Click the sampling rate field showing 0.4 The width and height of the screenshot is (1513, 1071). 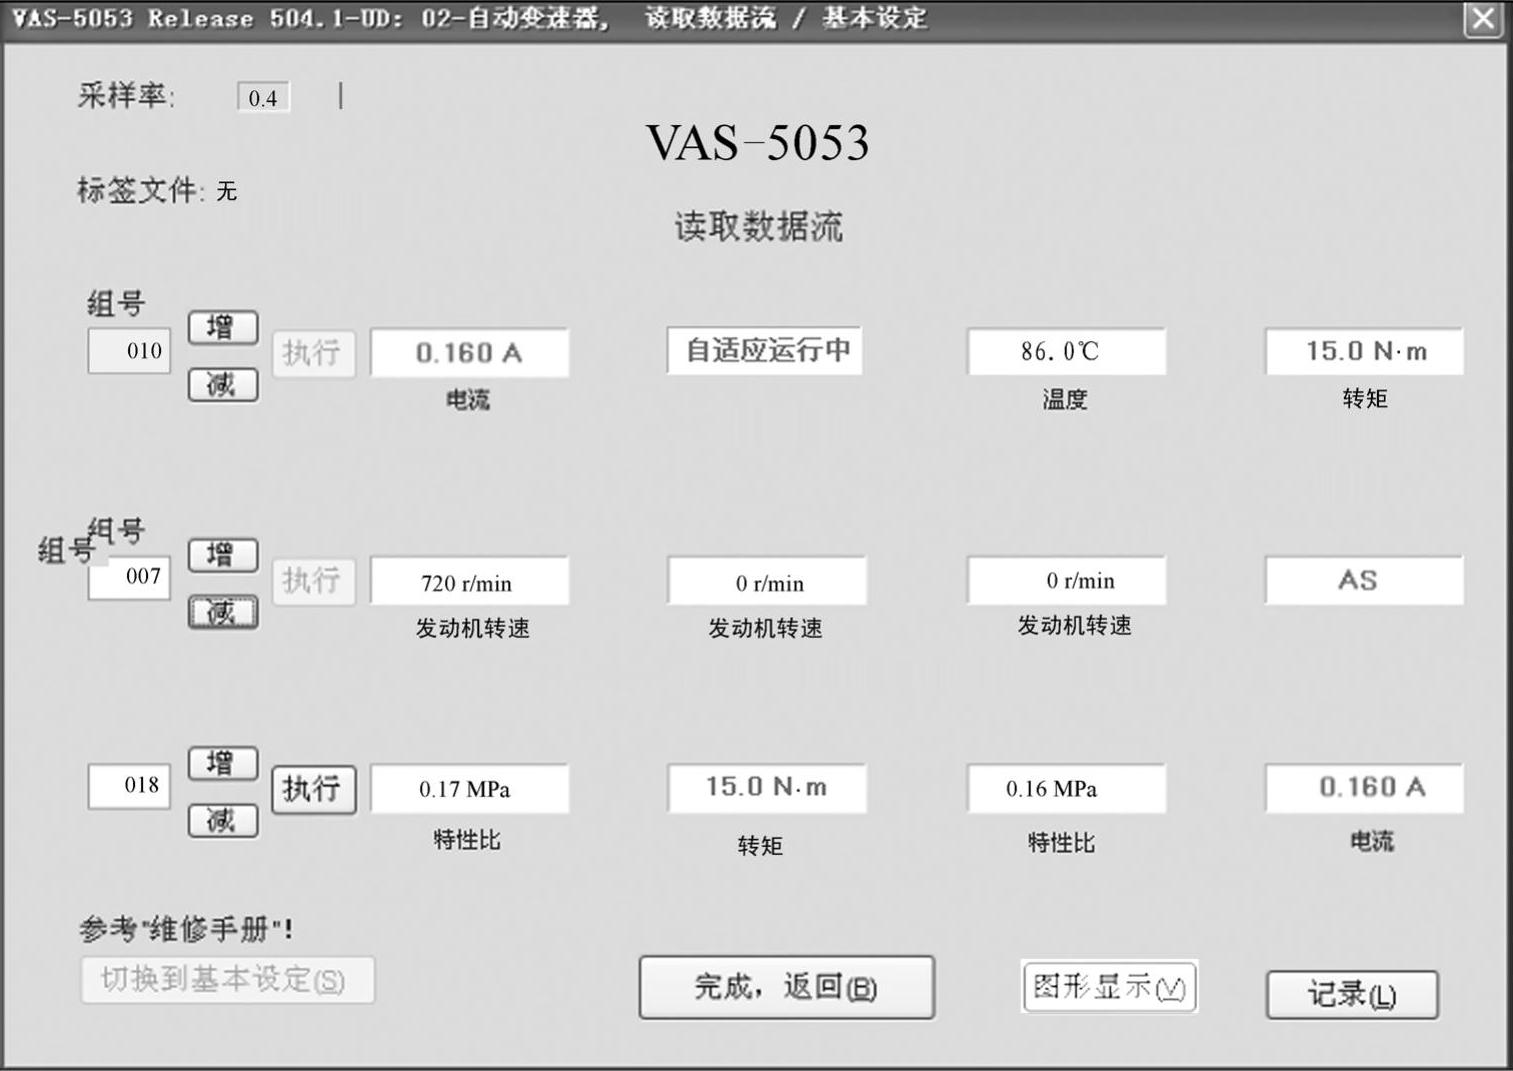click(x=263, y=97)
